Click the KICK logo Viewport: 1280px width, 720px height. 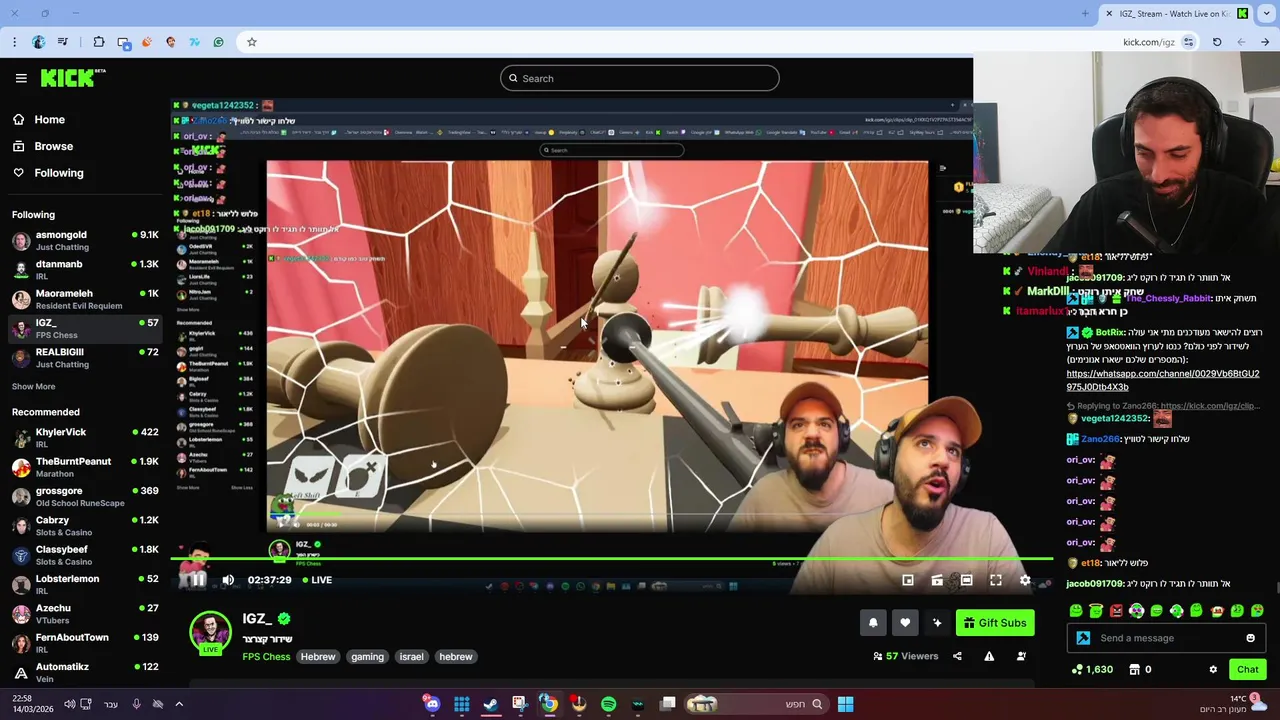(73, 78)
